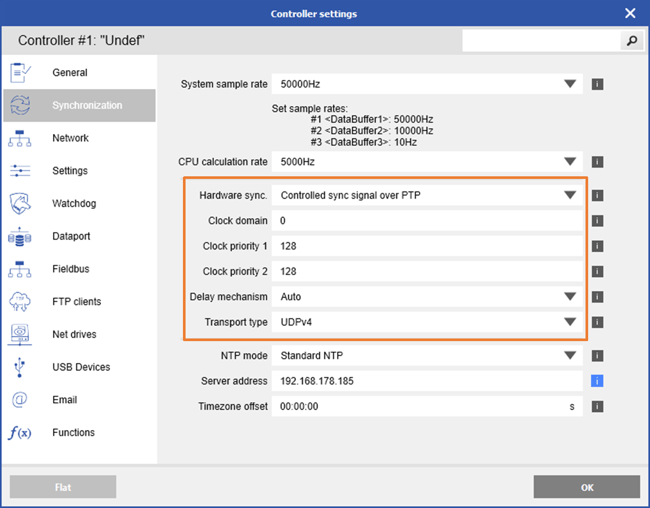Expand the Transport type dropdown
Viewport: 650px width, 508px height.
click(x=570, y=322)
